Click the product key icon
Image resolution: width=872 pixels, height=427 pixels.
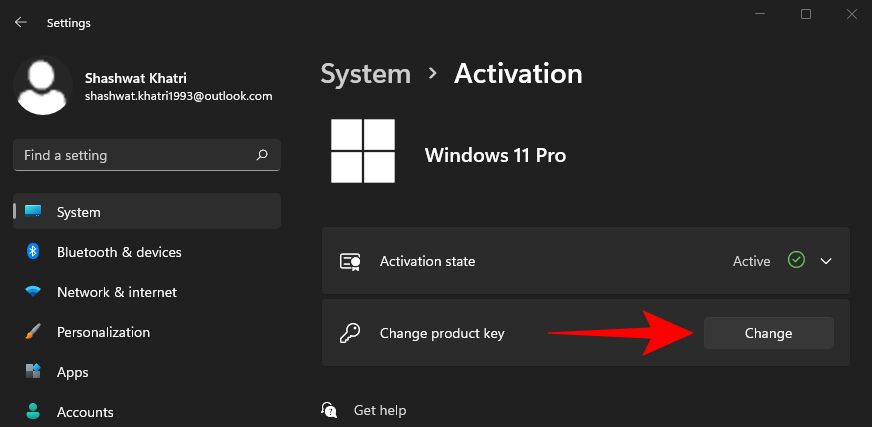tap(350, 333)
